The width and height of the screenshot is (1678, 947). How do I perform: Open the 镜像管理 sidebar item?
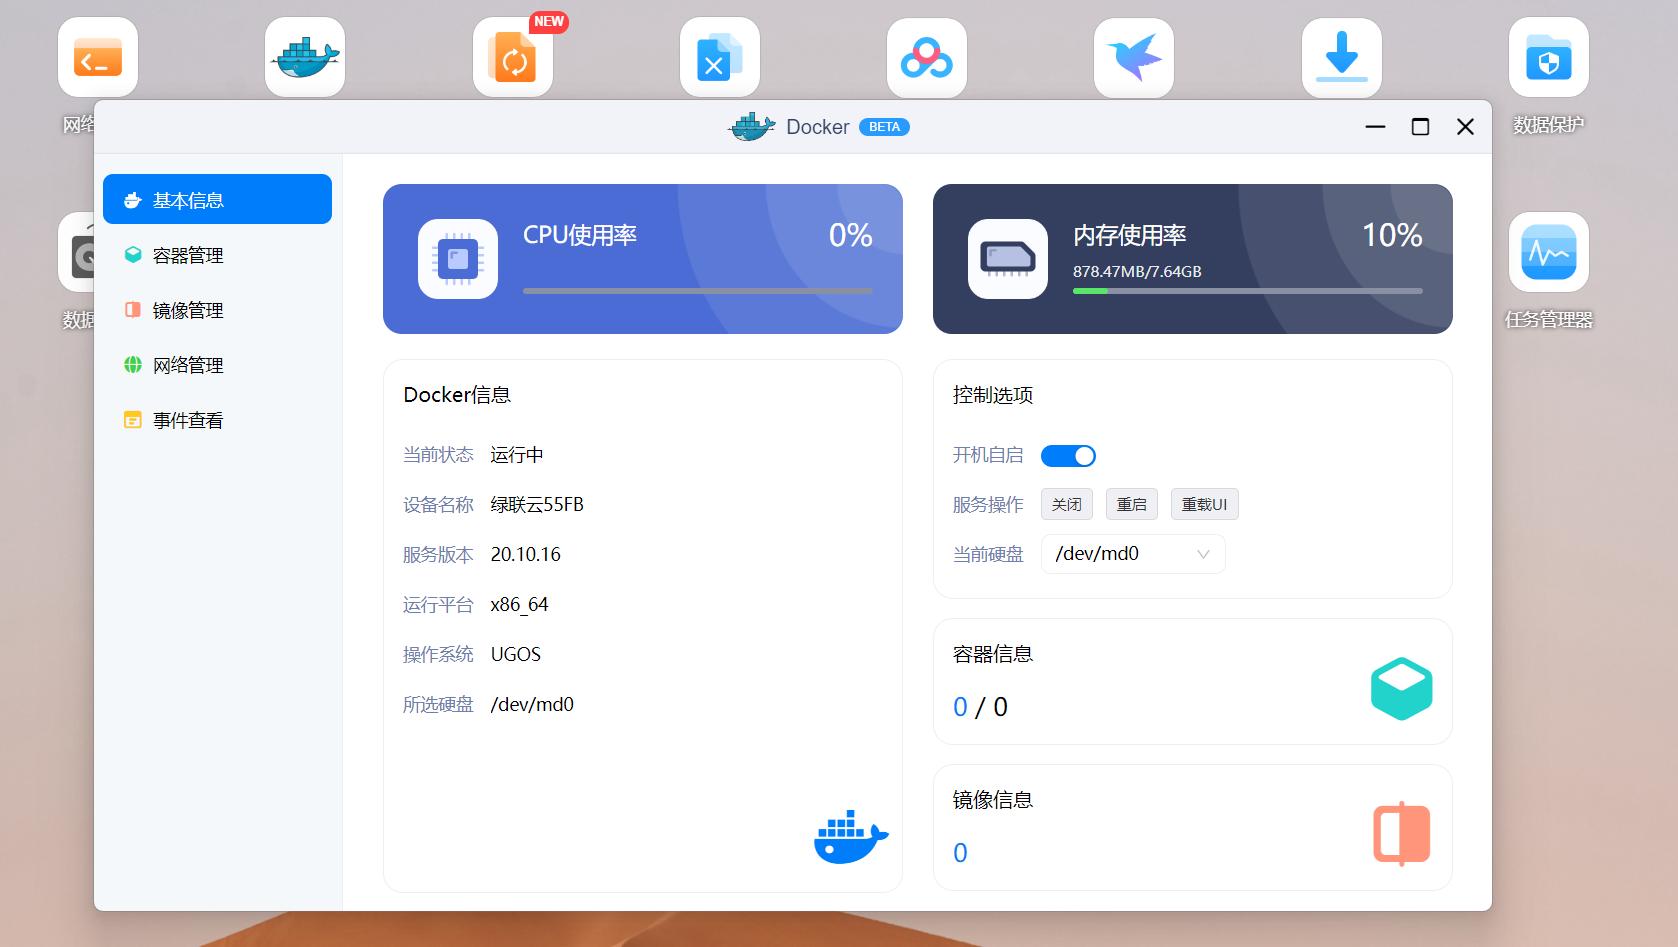click(188, 309)
